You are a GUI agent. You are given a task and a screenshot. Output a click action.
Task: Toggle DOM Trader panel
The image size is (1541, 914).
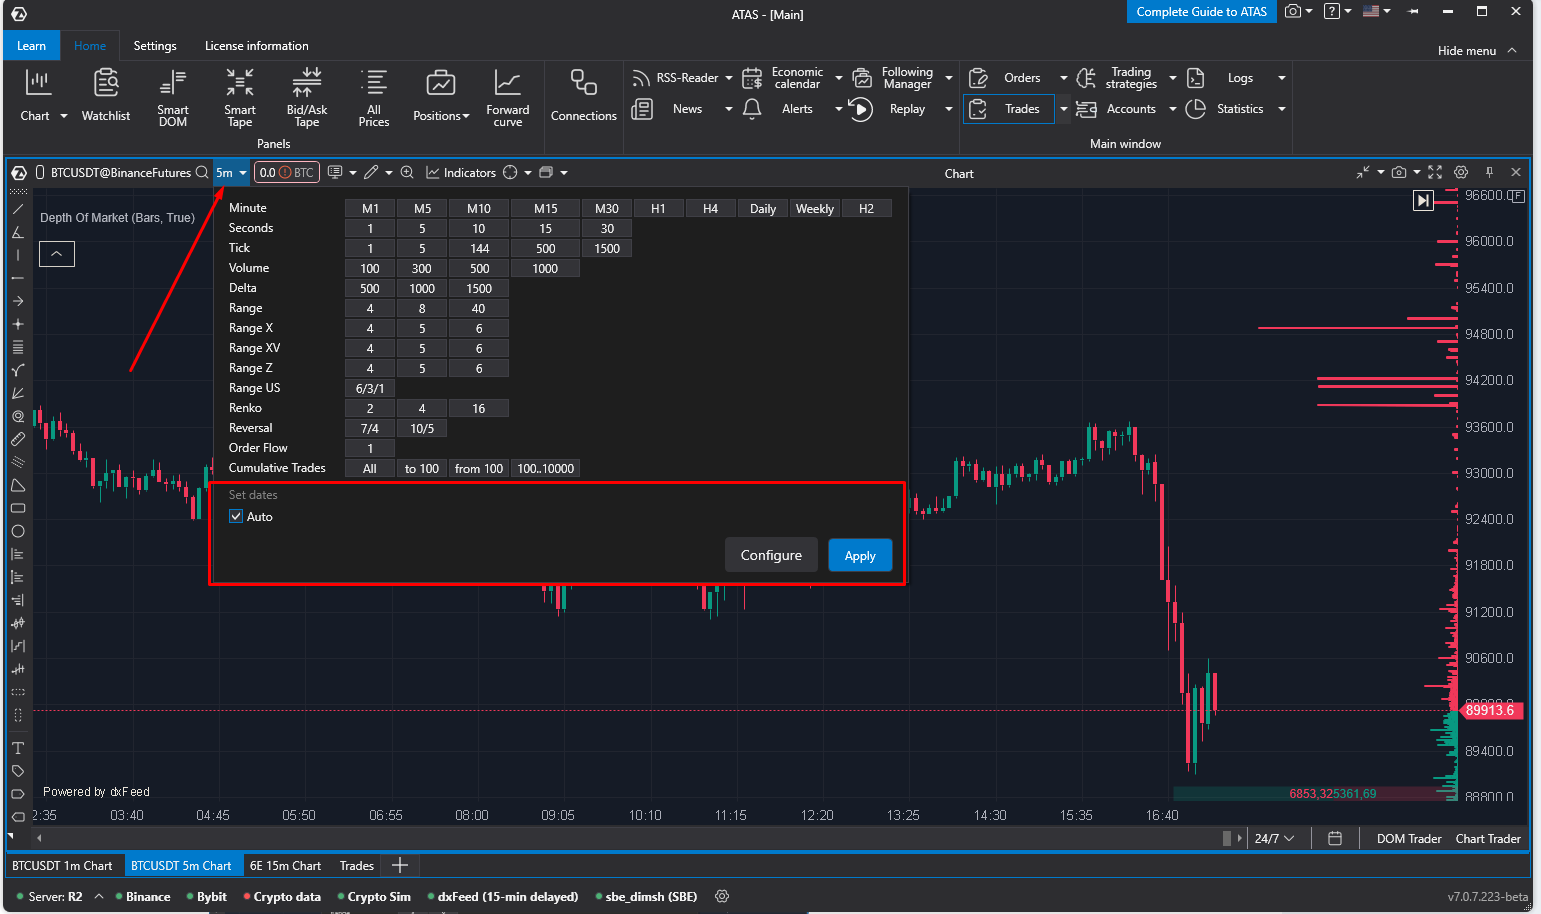click(1409, 838)
